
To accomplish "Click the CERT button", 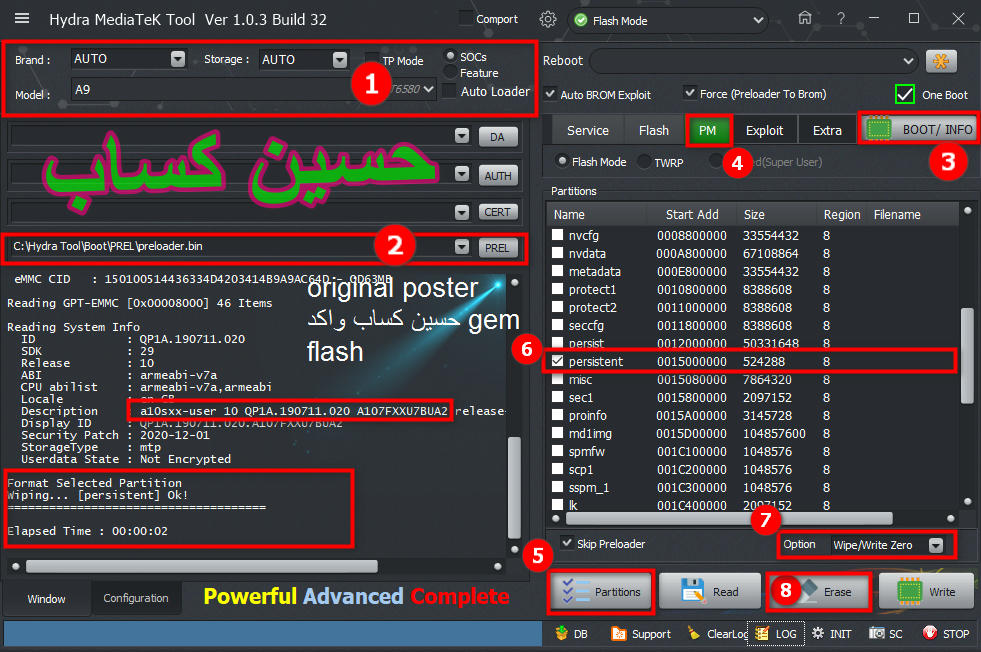I will [497, 212].
